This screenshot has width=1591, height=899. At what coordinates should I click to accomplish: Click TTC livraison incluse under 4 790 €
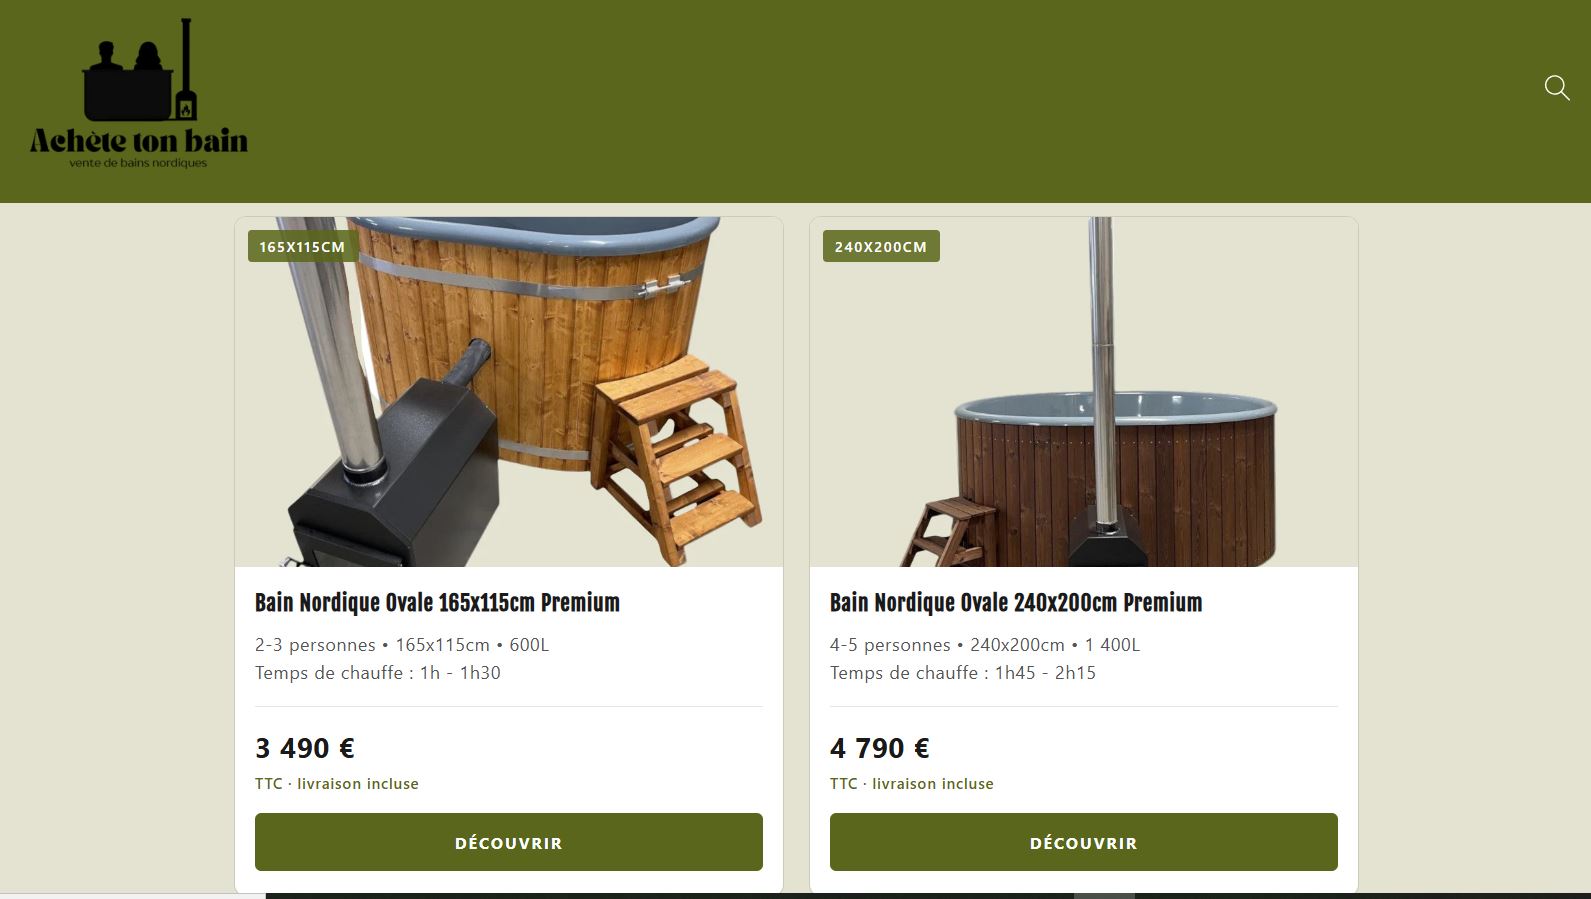coord(912,784)
